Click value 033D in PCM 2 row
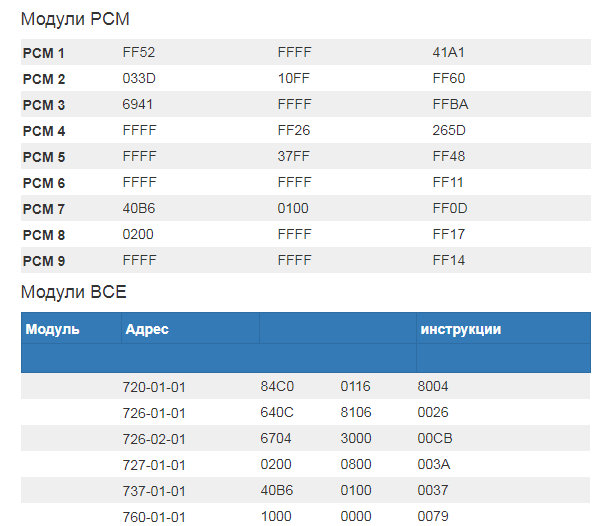Image resolution: width=604 pixels, height=526 pixels. coord(139,79)
